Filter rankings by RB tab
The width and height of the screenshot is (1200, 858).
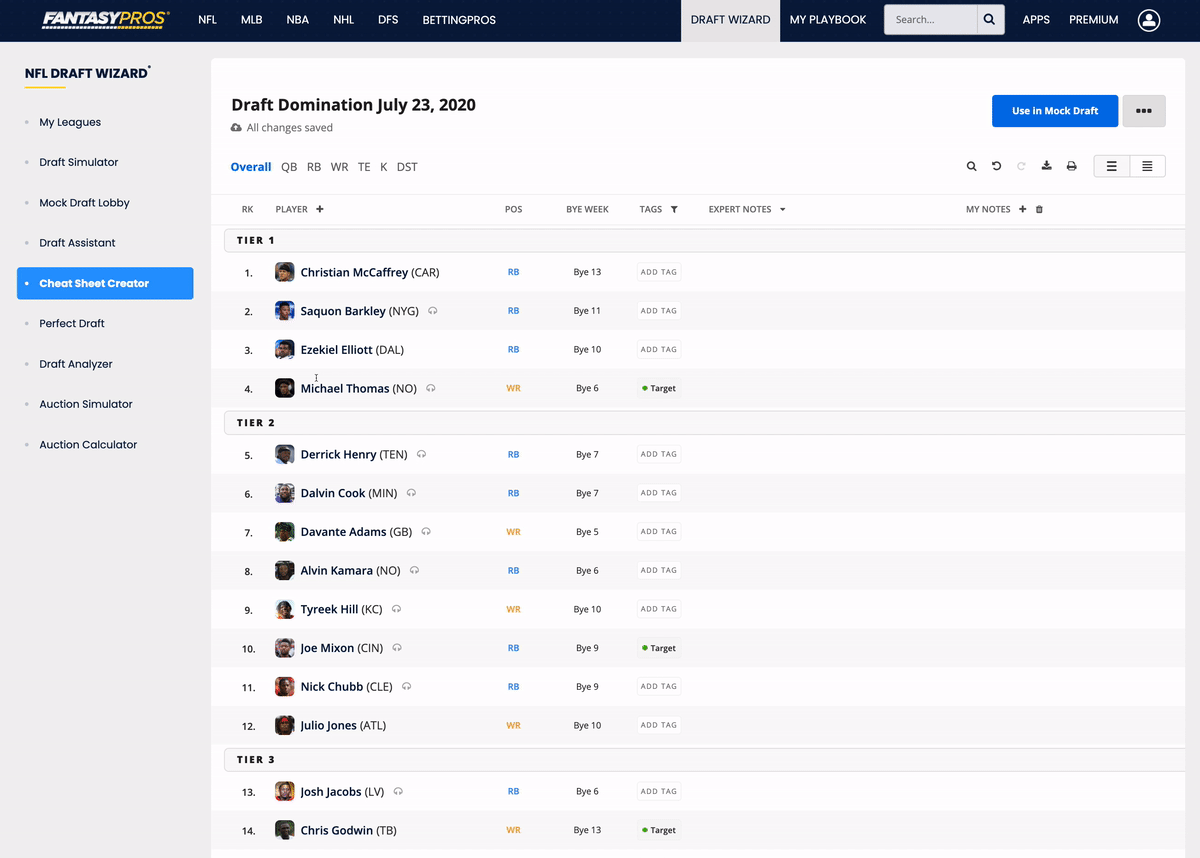tap(314, 167)
